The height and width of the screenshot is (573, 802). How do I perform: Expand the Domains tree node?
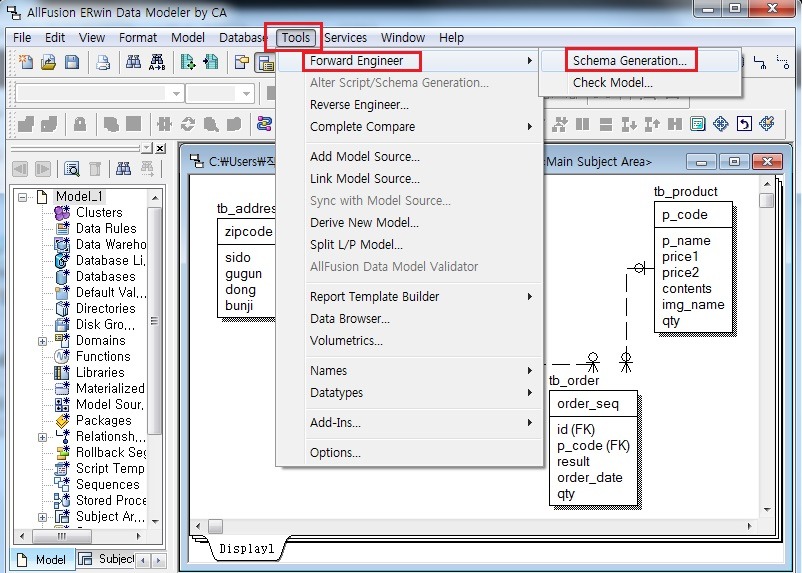click(43, 341)
